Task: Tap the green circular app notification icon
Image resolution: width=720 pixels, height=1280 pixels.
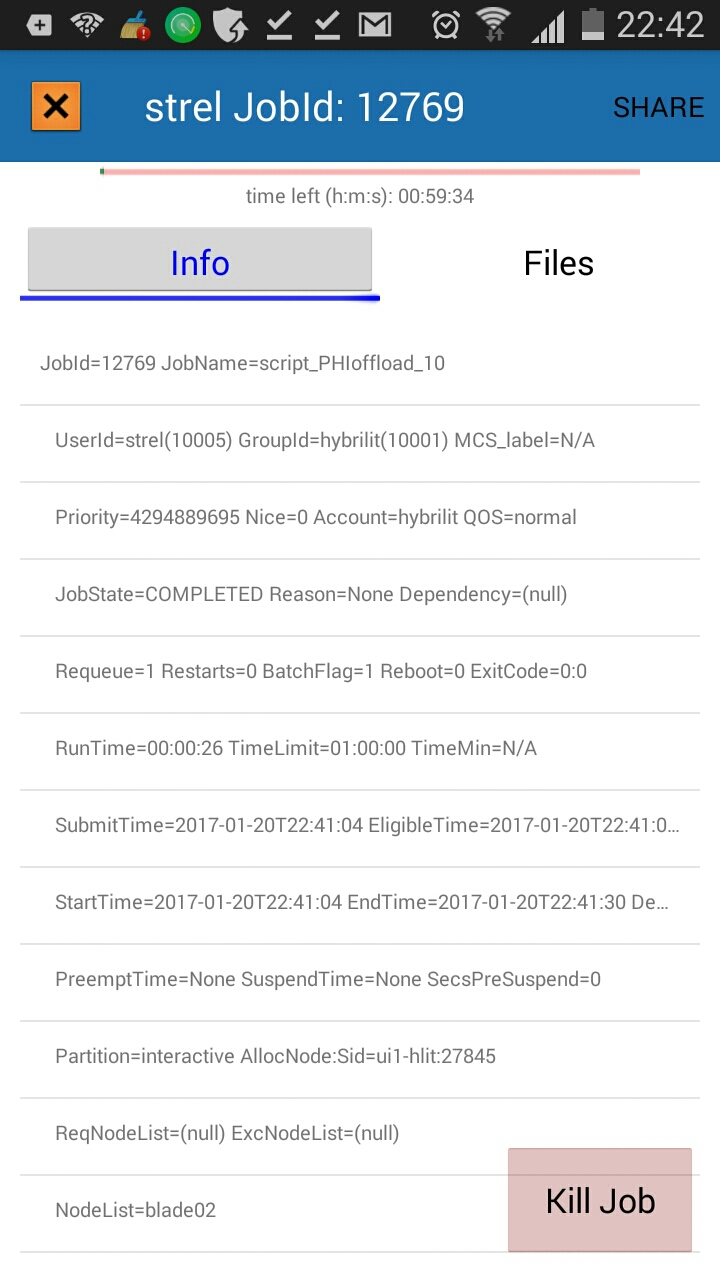Action: coord(183,24)
